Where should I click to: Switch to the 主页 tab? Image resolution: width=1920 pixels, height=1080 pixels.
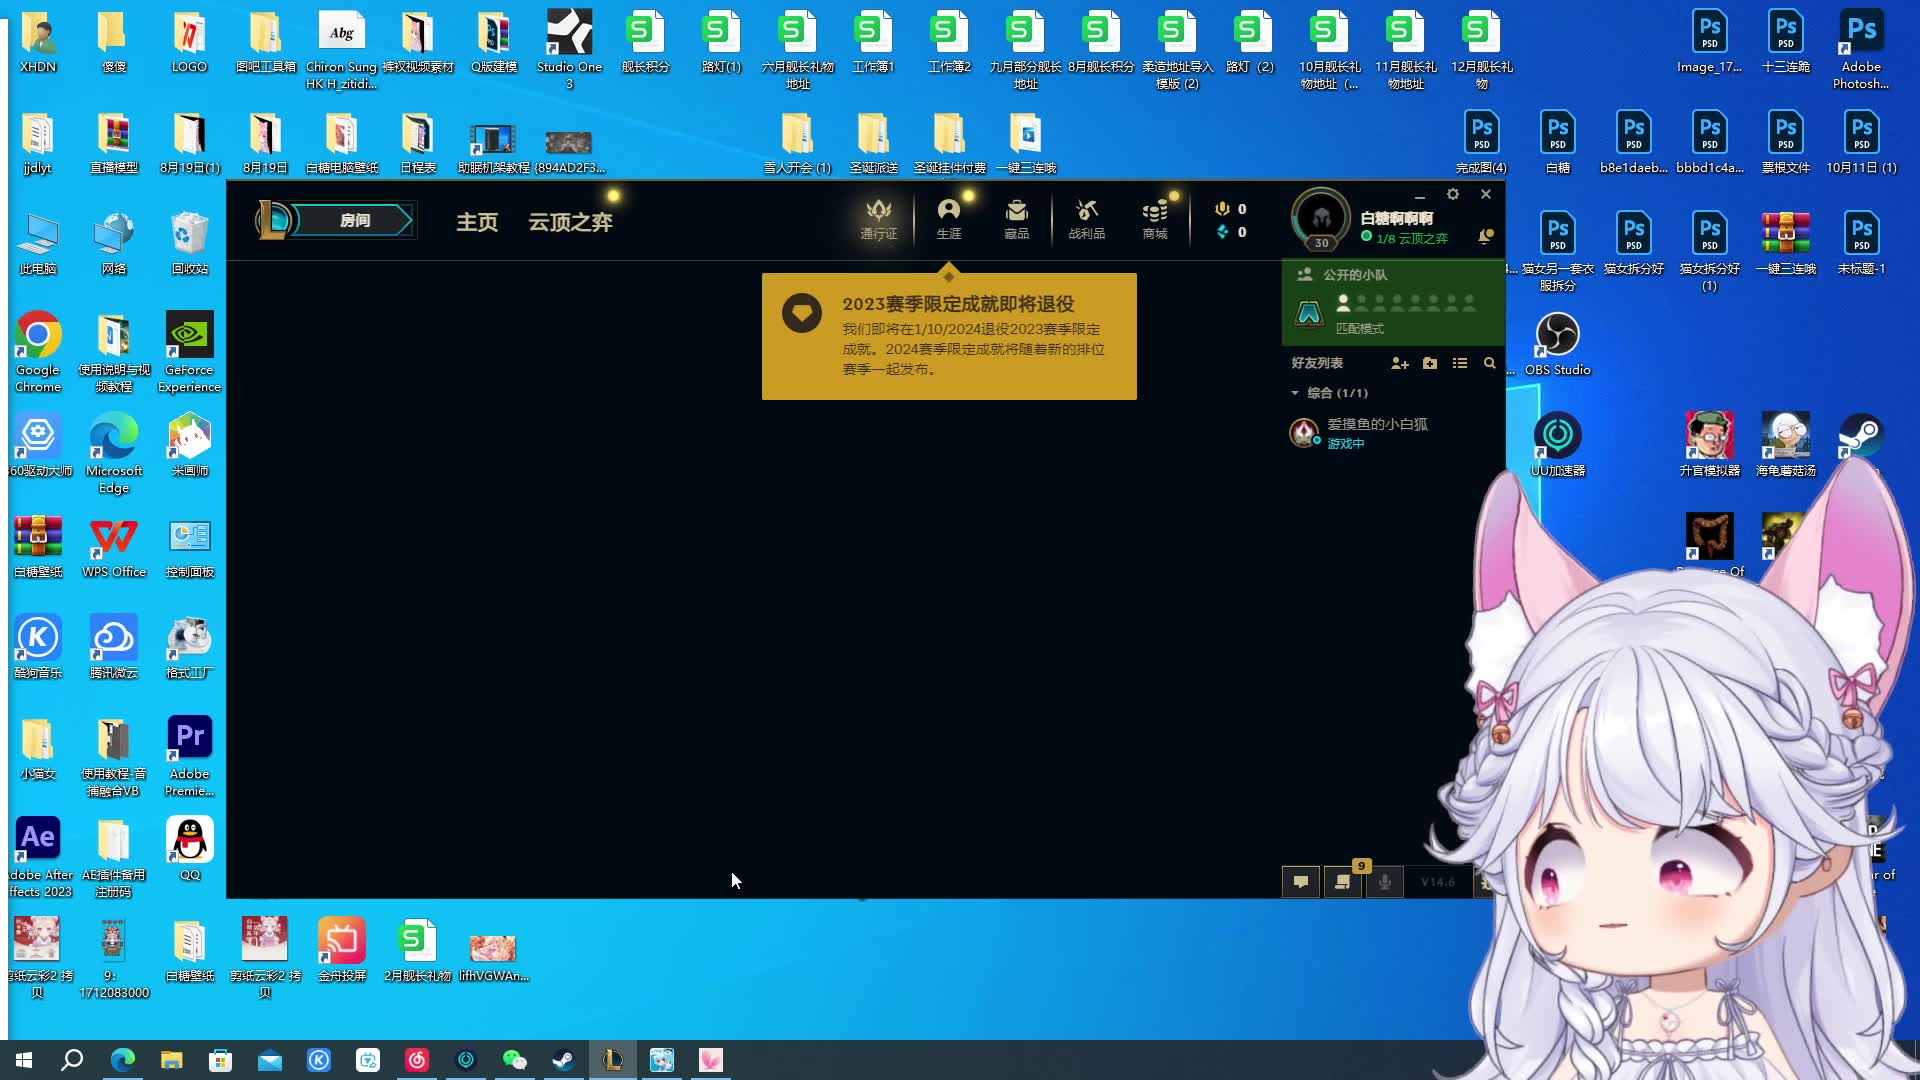(x=477, y=222)
